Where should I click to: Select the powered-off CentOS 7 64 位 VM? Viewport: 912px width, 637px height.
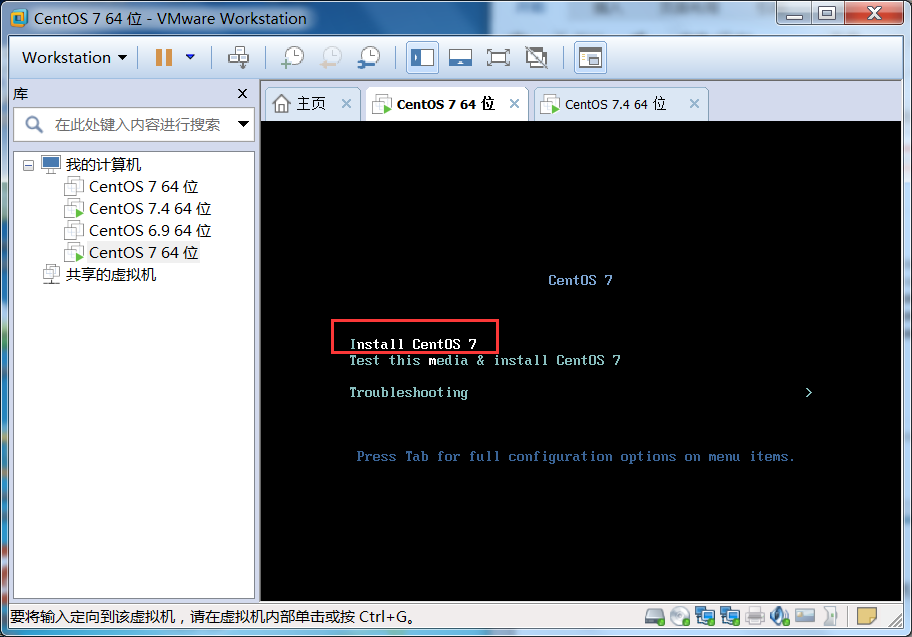click(144, 187)
